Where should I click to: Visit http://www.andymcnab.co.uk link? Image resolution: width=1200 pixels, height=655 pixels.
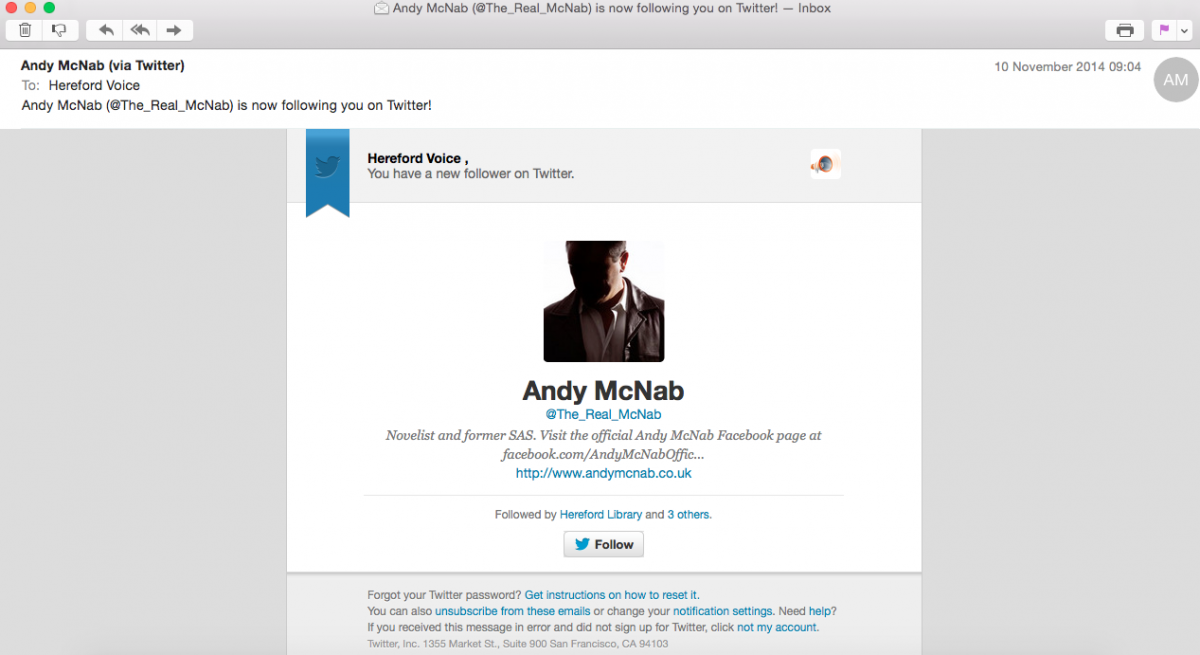(x=603, y=473)
